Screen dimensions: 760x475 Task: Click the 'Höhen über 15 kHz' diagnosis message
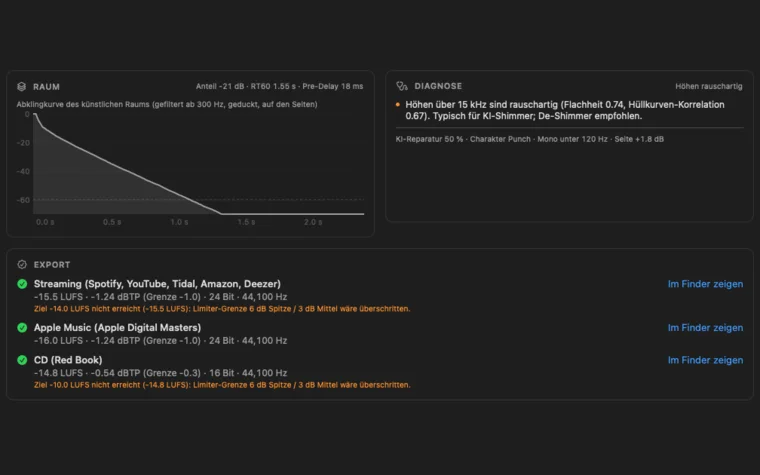(565, 110)
